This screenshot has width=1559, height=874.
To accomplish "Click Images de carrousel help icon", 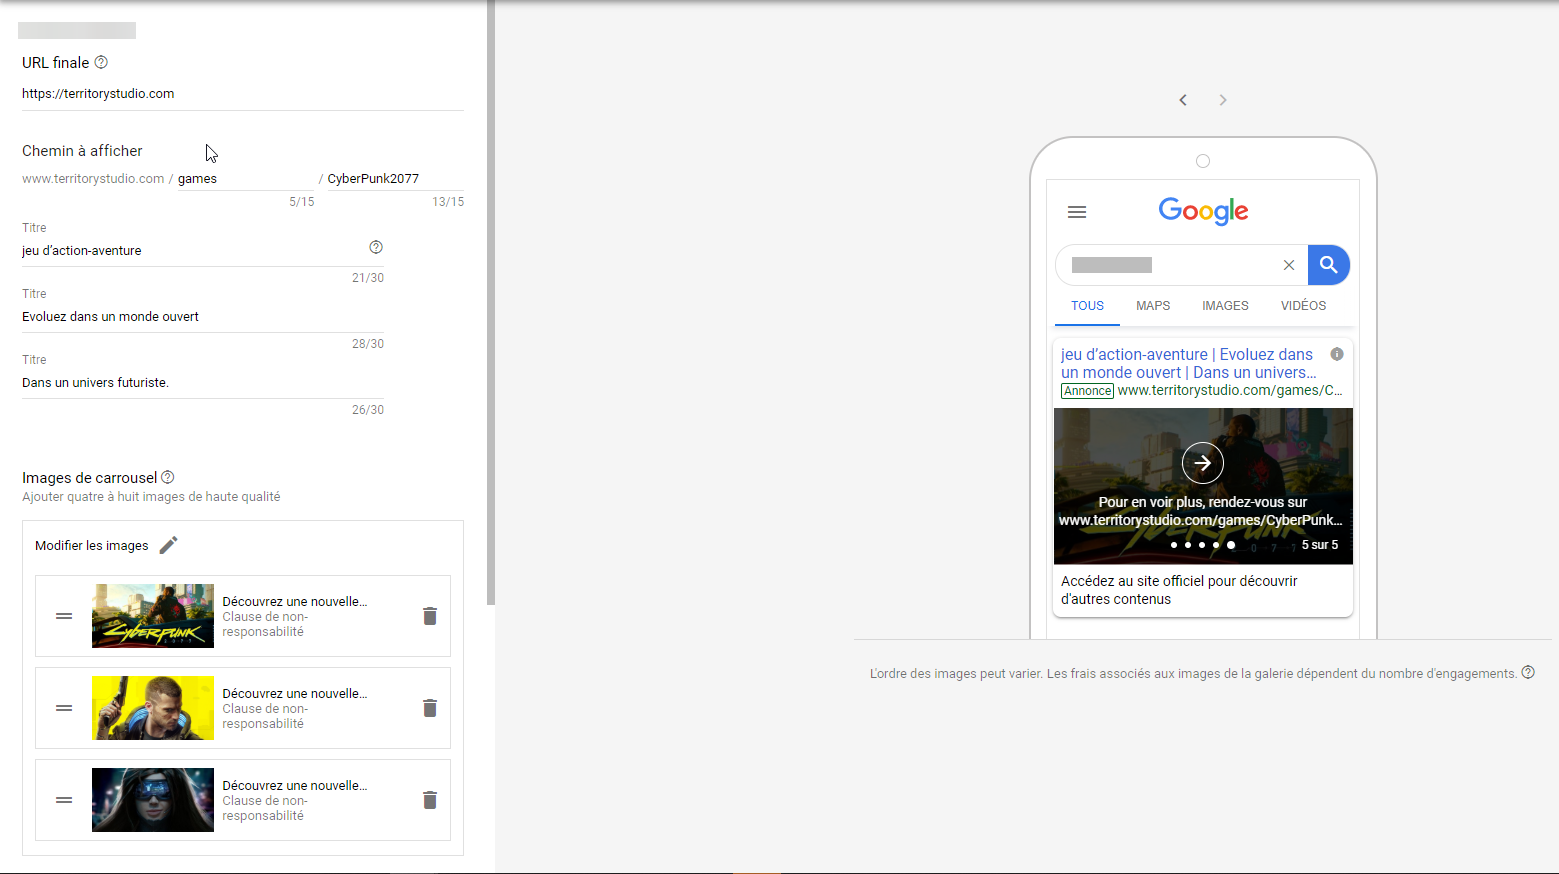I will 168,477.
